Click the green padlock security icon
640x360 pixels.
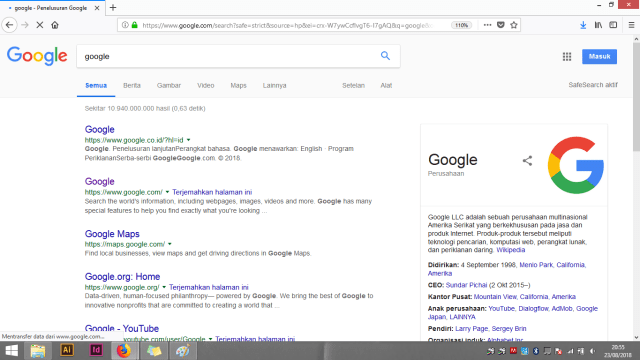(x=134, y=25)
